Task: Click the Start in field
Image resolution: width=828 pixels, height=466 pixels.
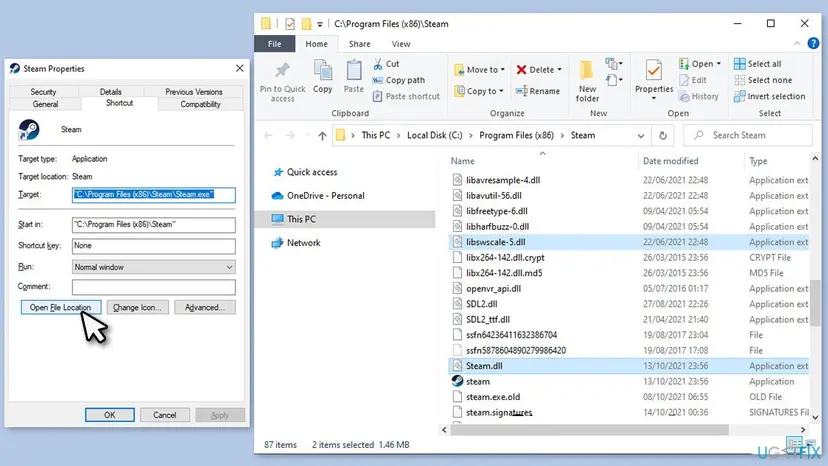Action: (154, 225)
